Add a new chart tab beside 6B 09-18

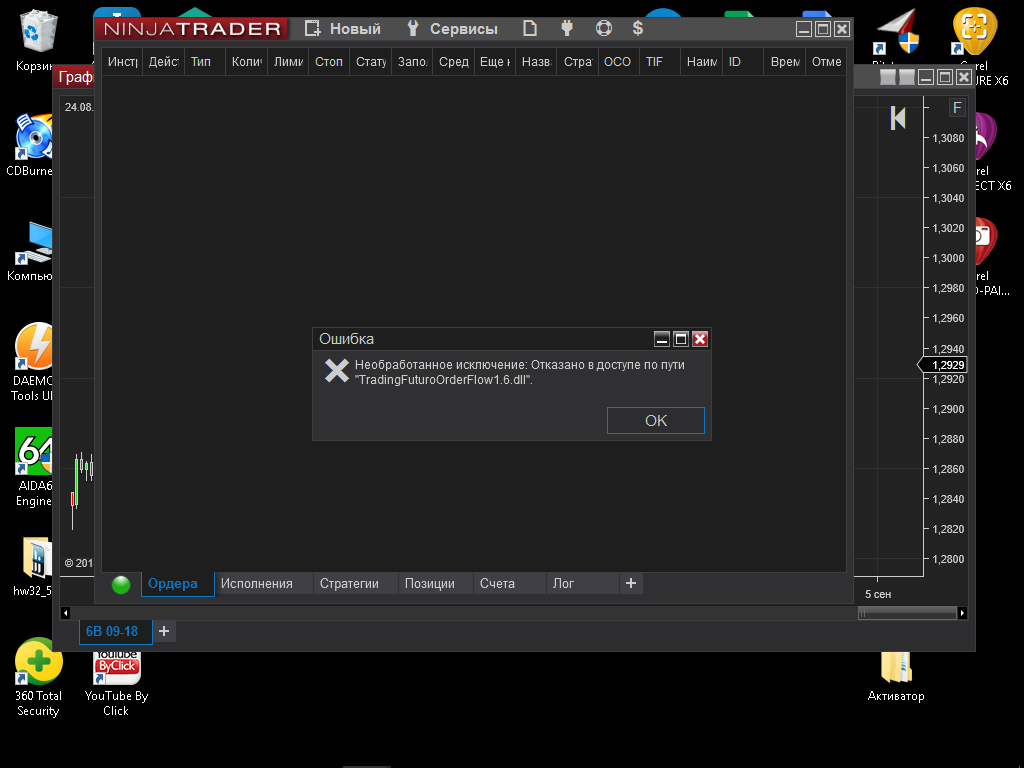[164, 631]
